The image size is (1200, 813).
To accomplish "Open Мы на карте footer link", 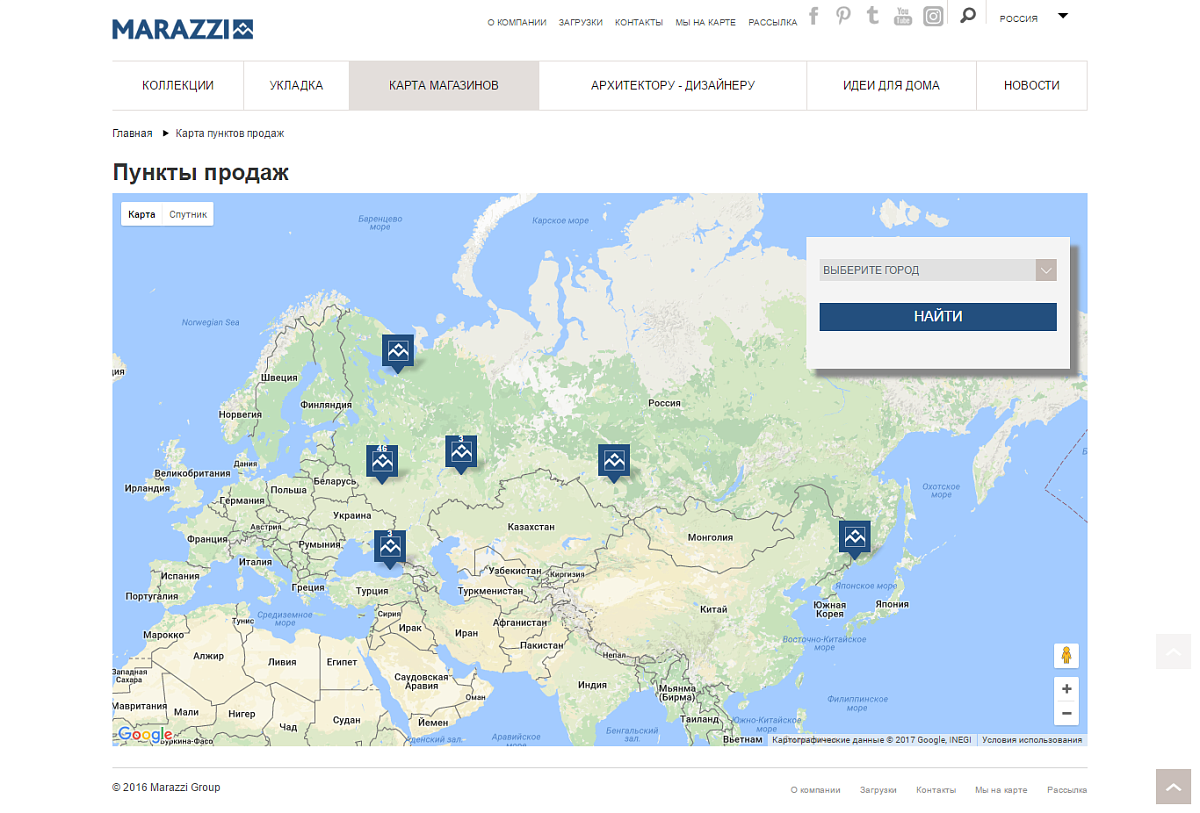I will tap(1001, 790).
